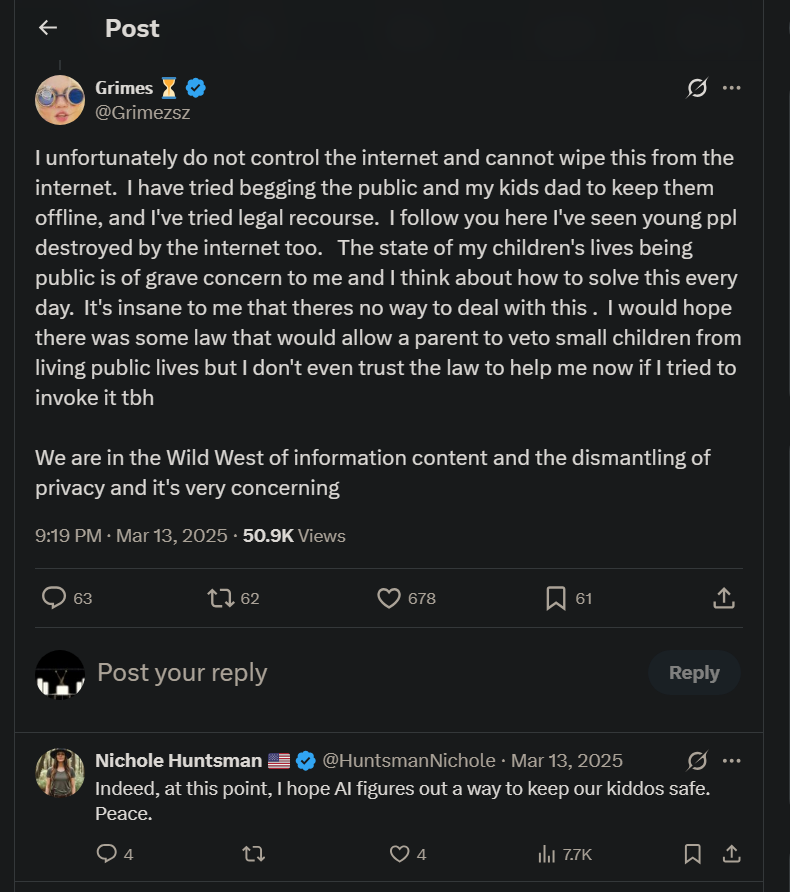
Task: Open more options on Grimes' post
Action: pos(731,88)
